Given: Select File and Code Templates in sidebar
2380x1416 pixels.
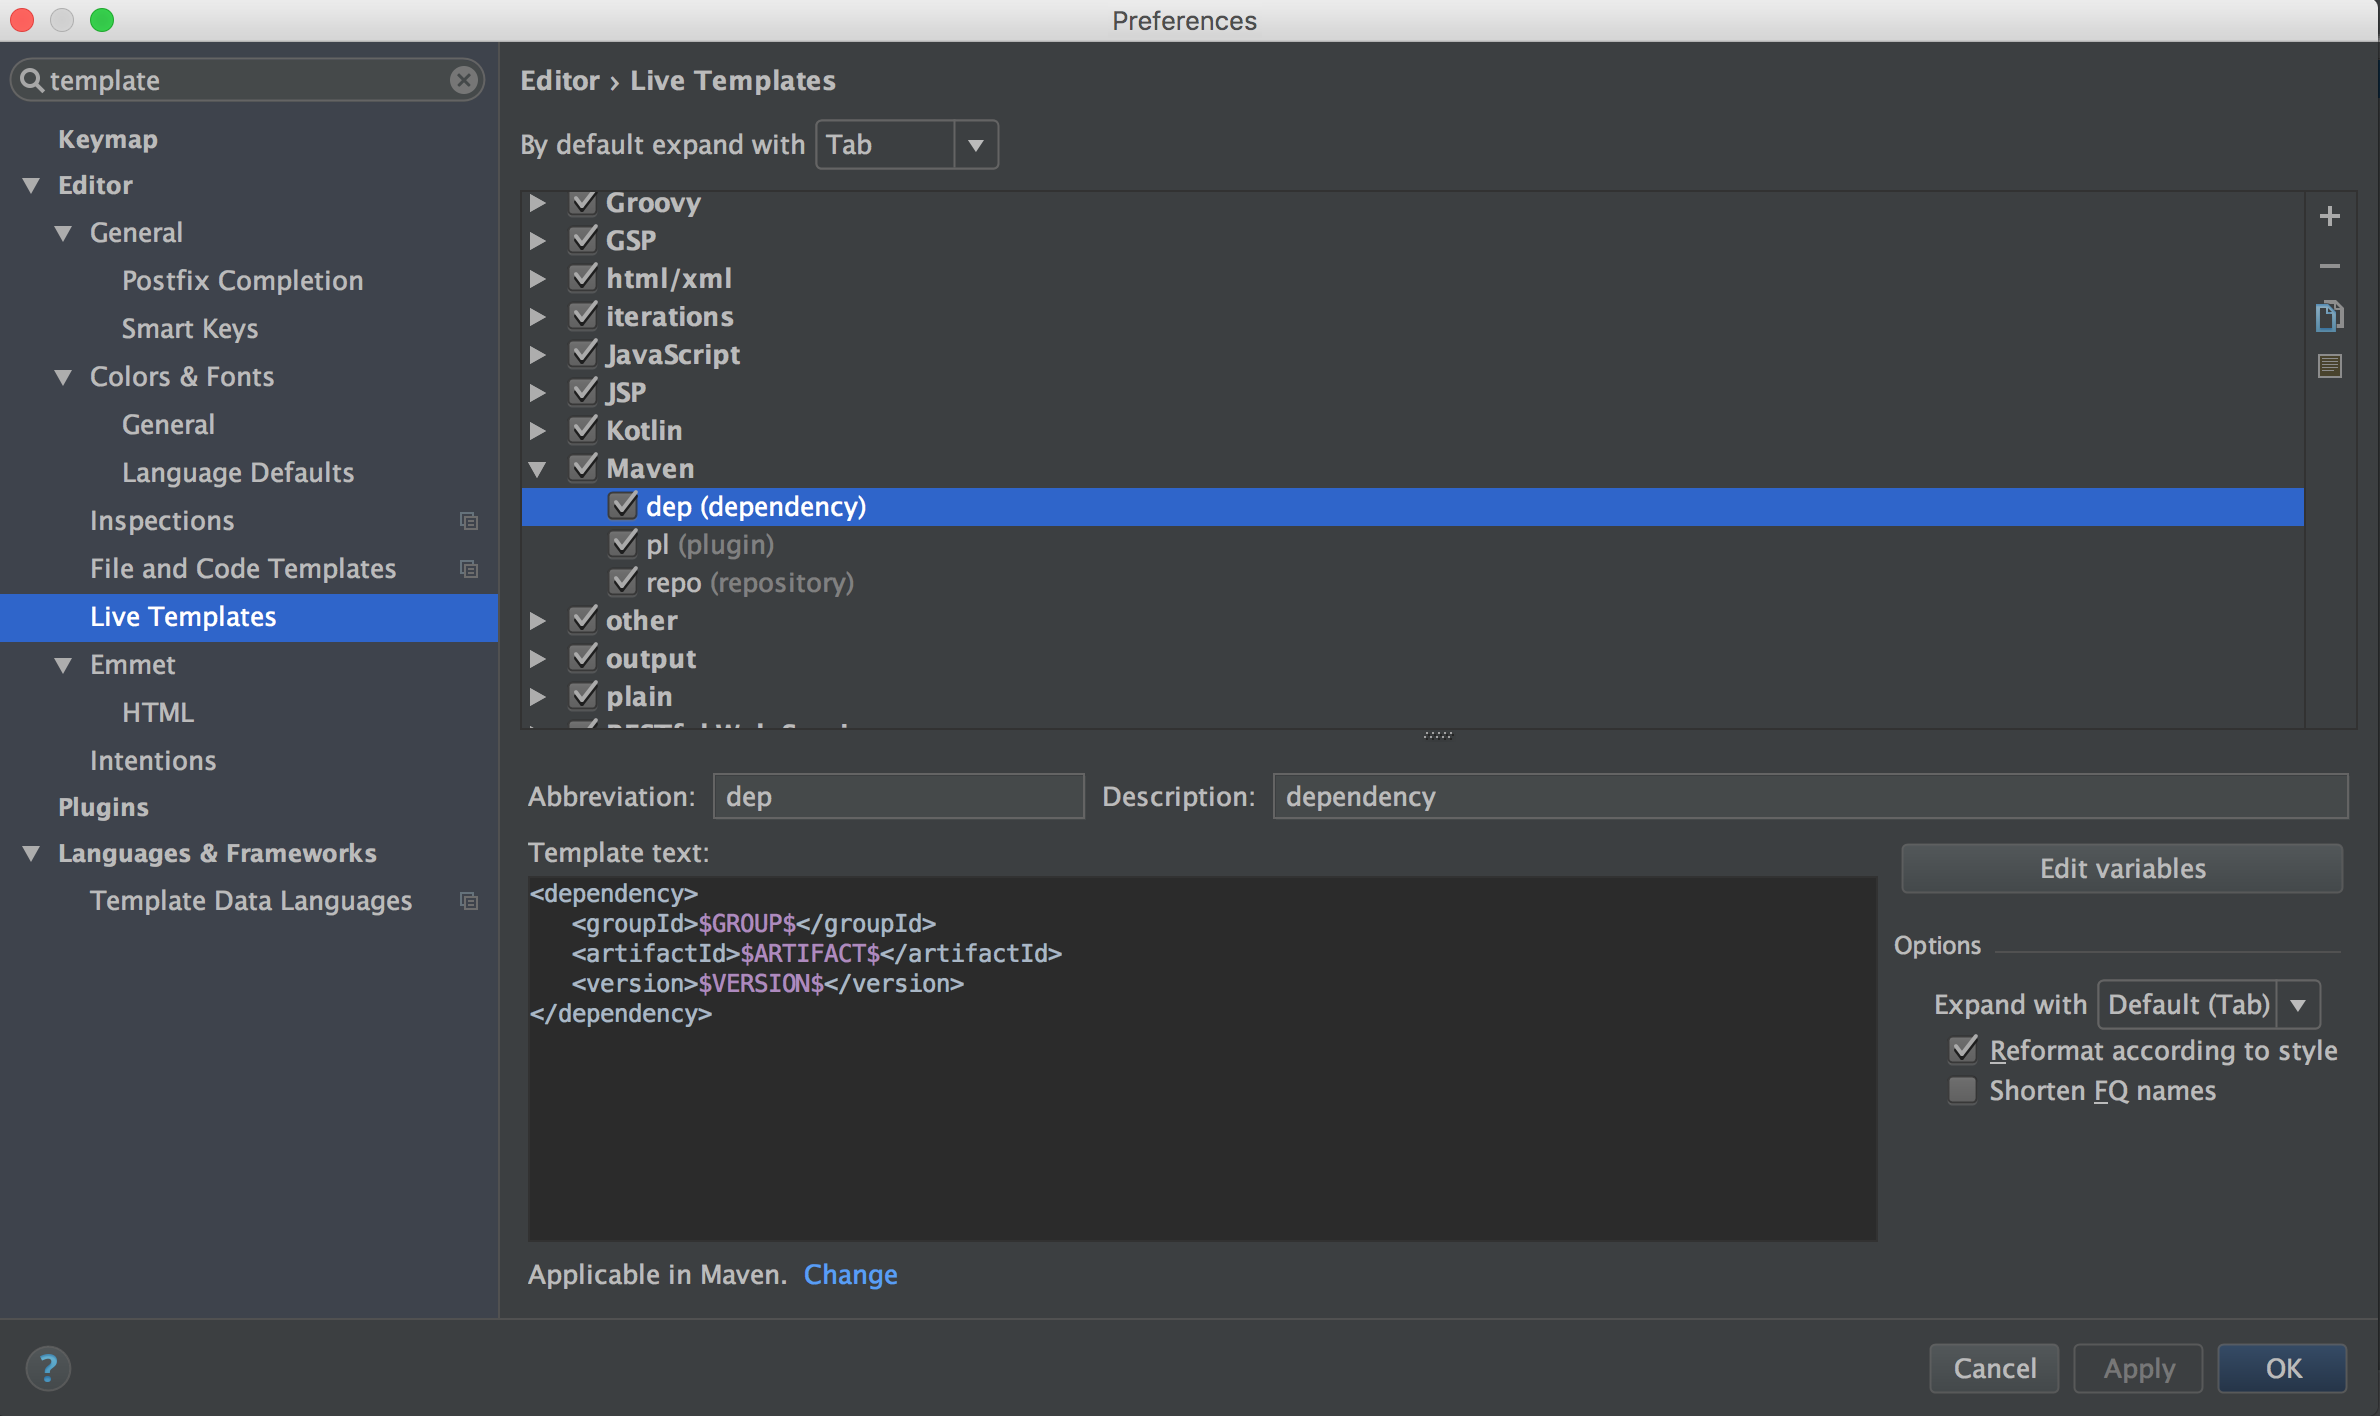Looking at the screenshot, I should [243, 569].
